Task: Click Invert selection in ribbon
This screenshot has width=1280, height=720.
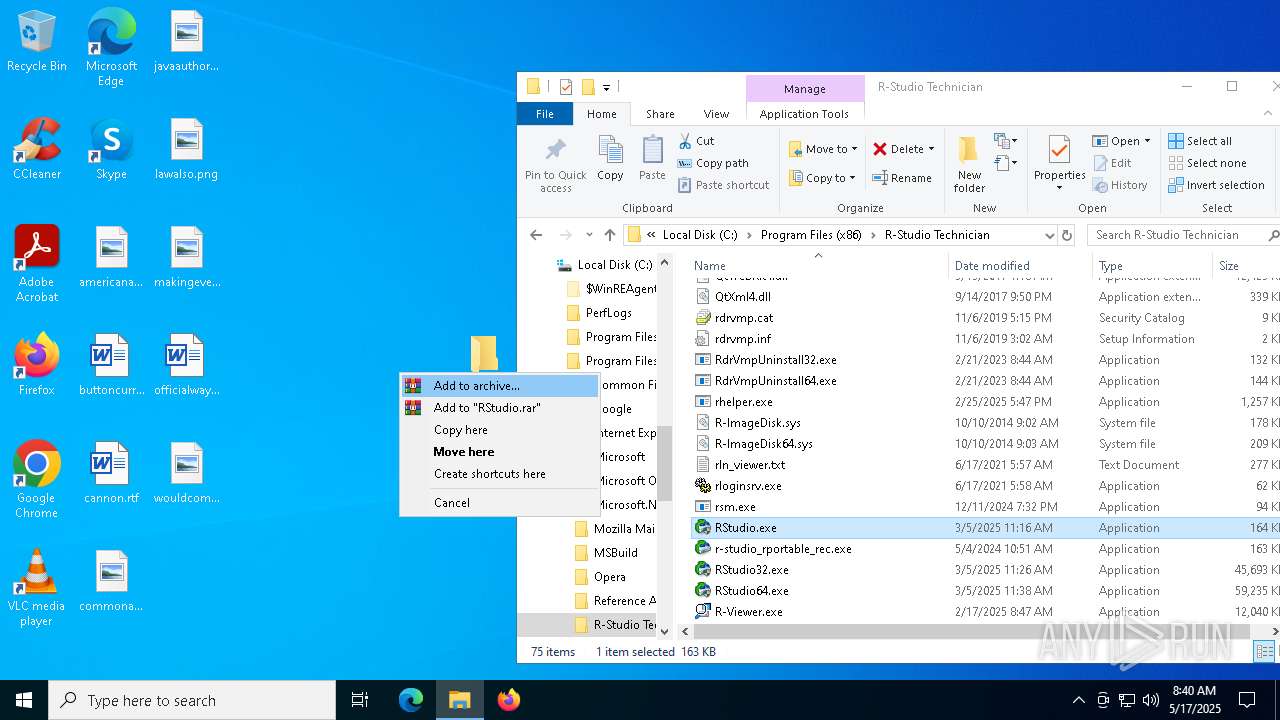Action: point(1216,185)
